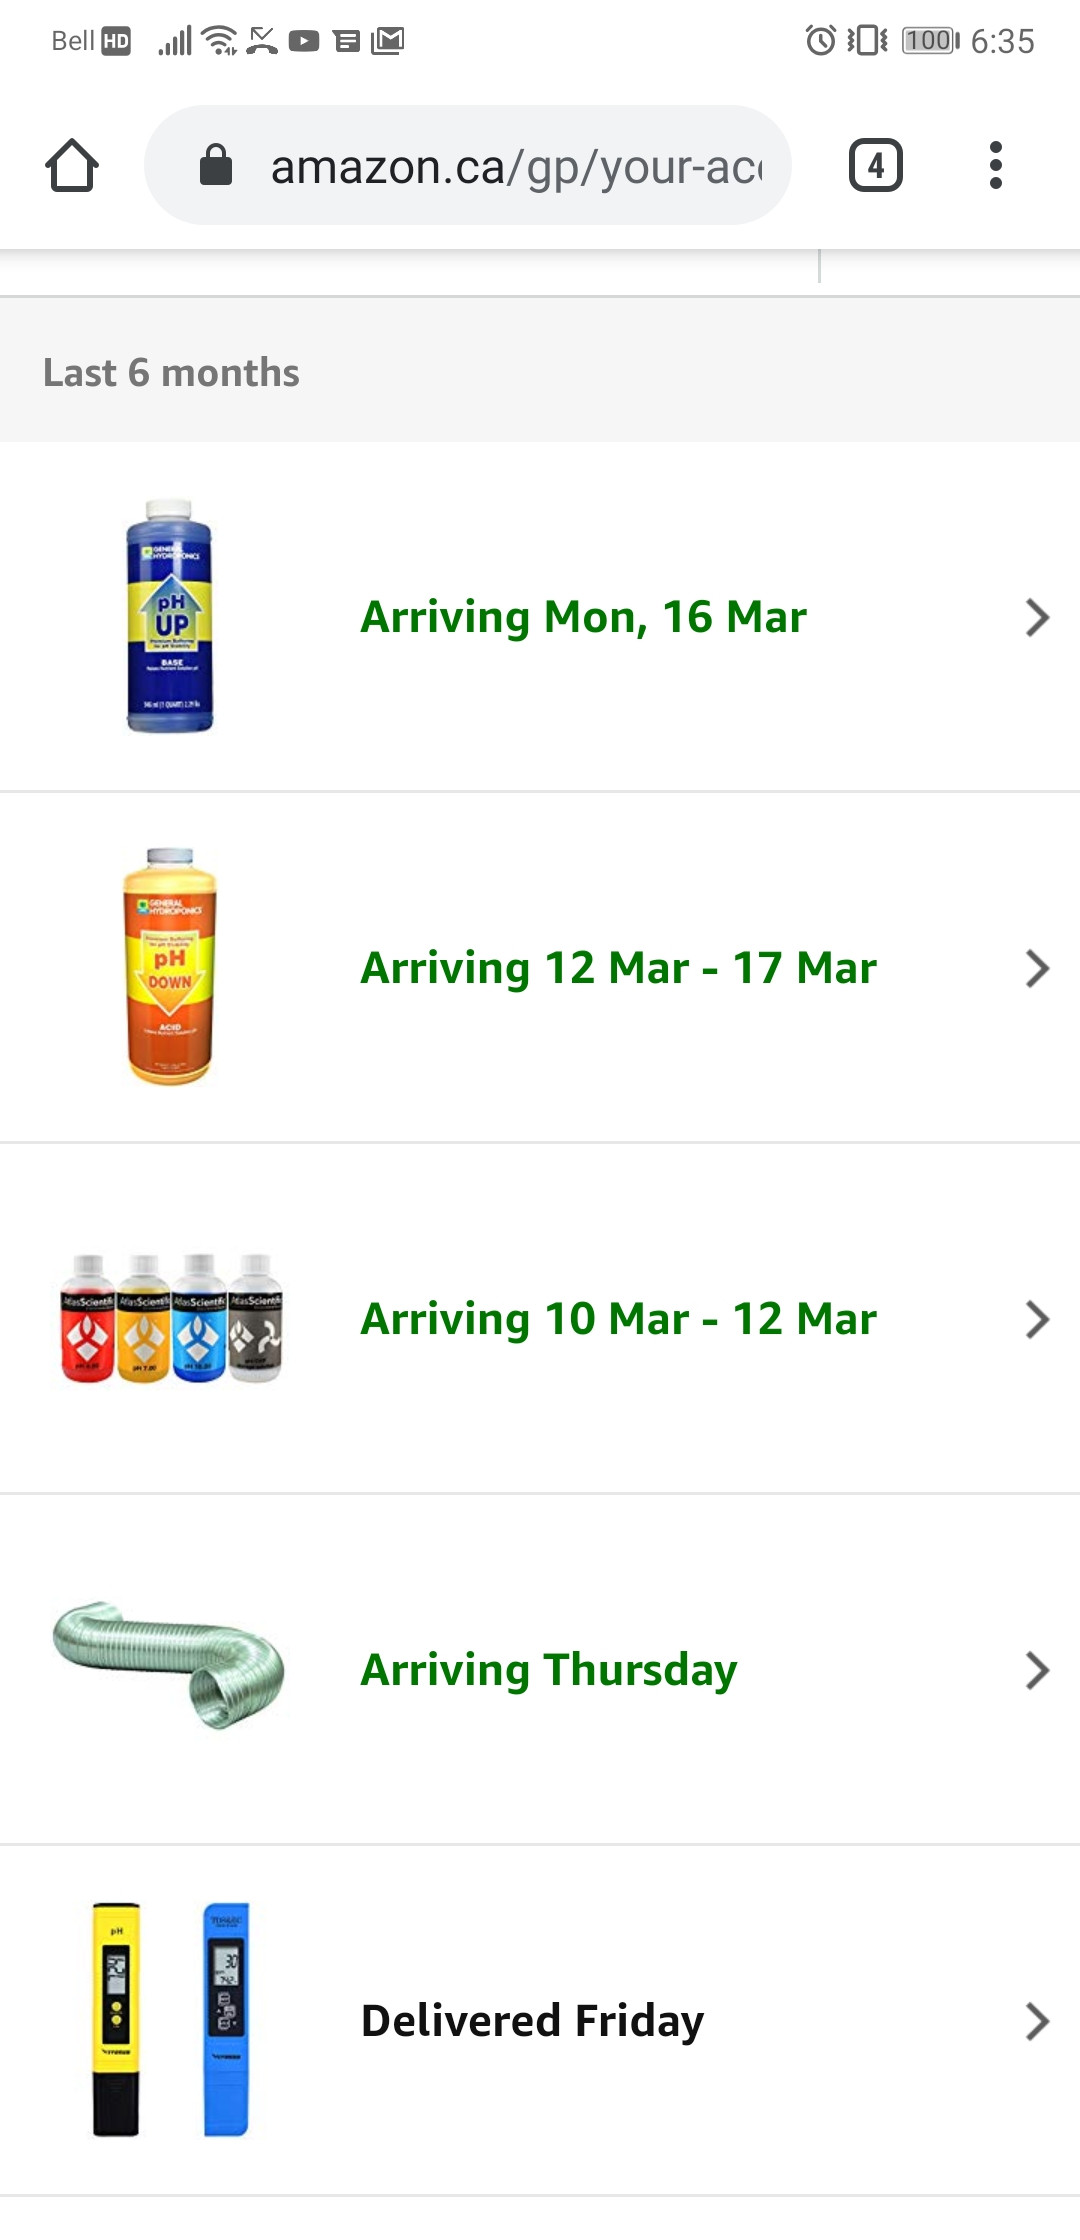Screen dimensions: 1080x2240
Task: Tap the alarm clock status icon
Action: (820, 41)
